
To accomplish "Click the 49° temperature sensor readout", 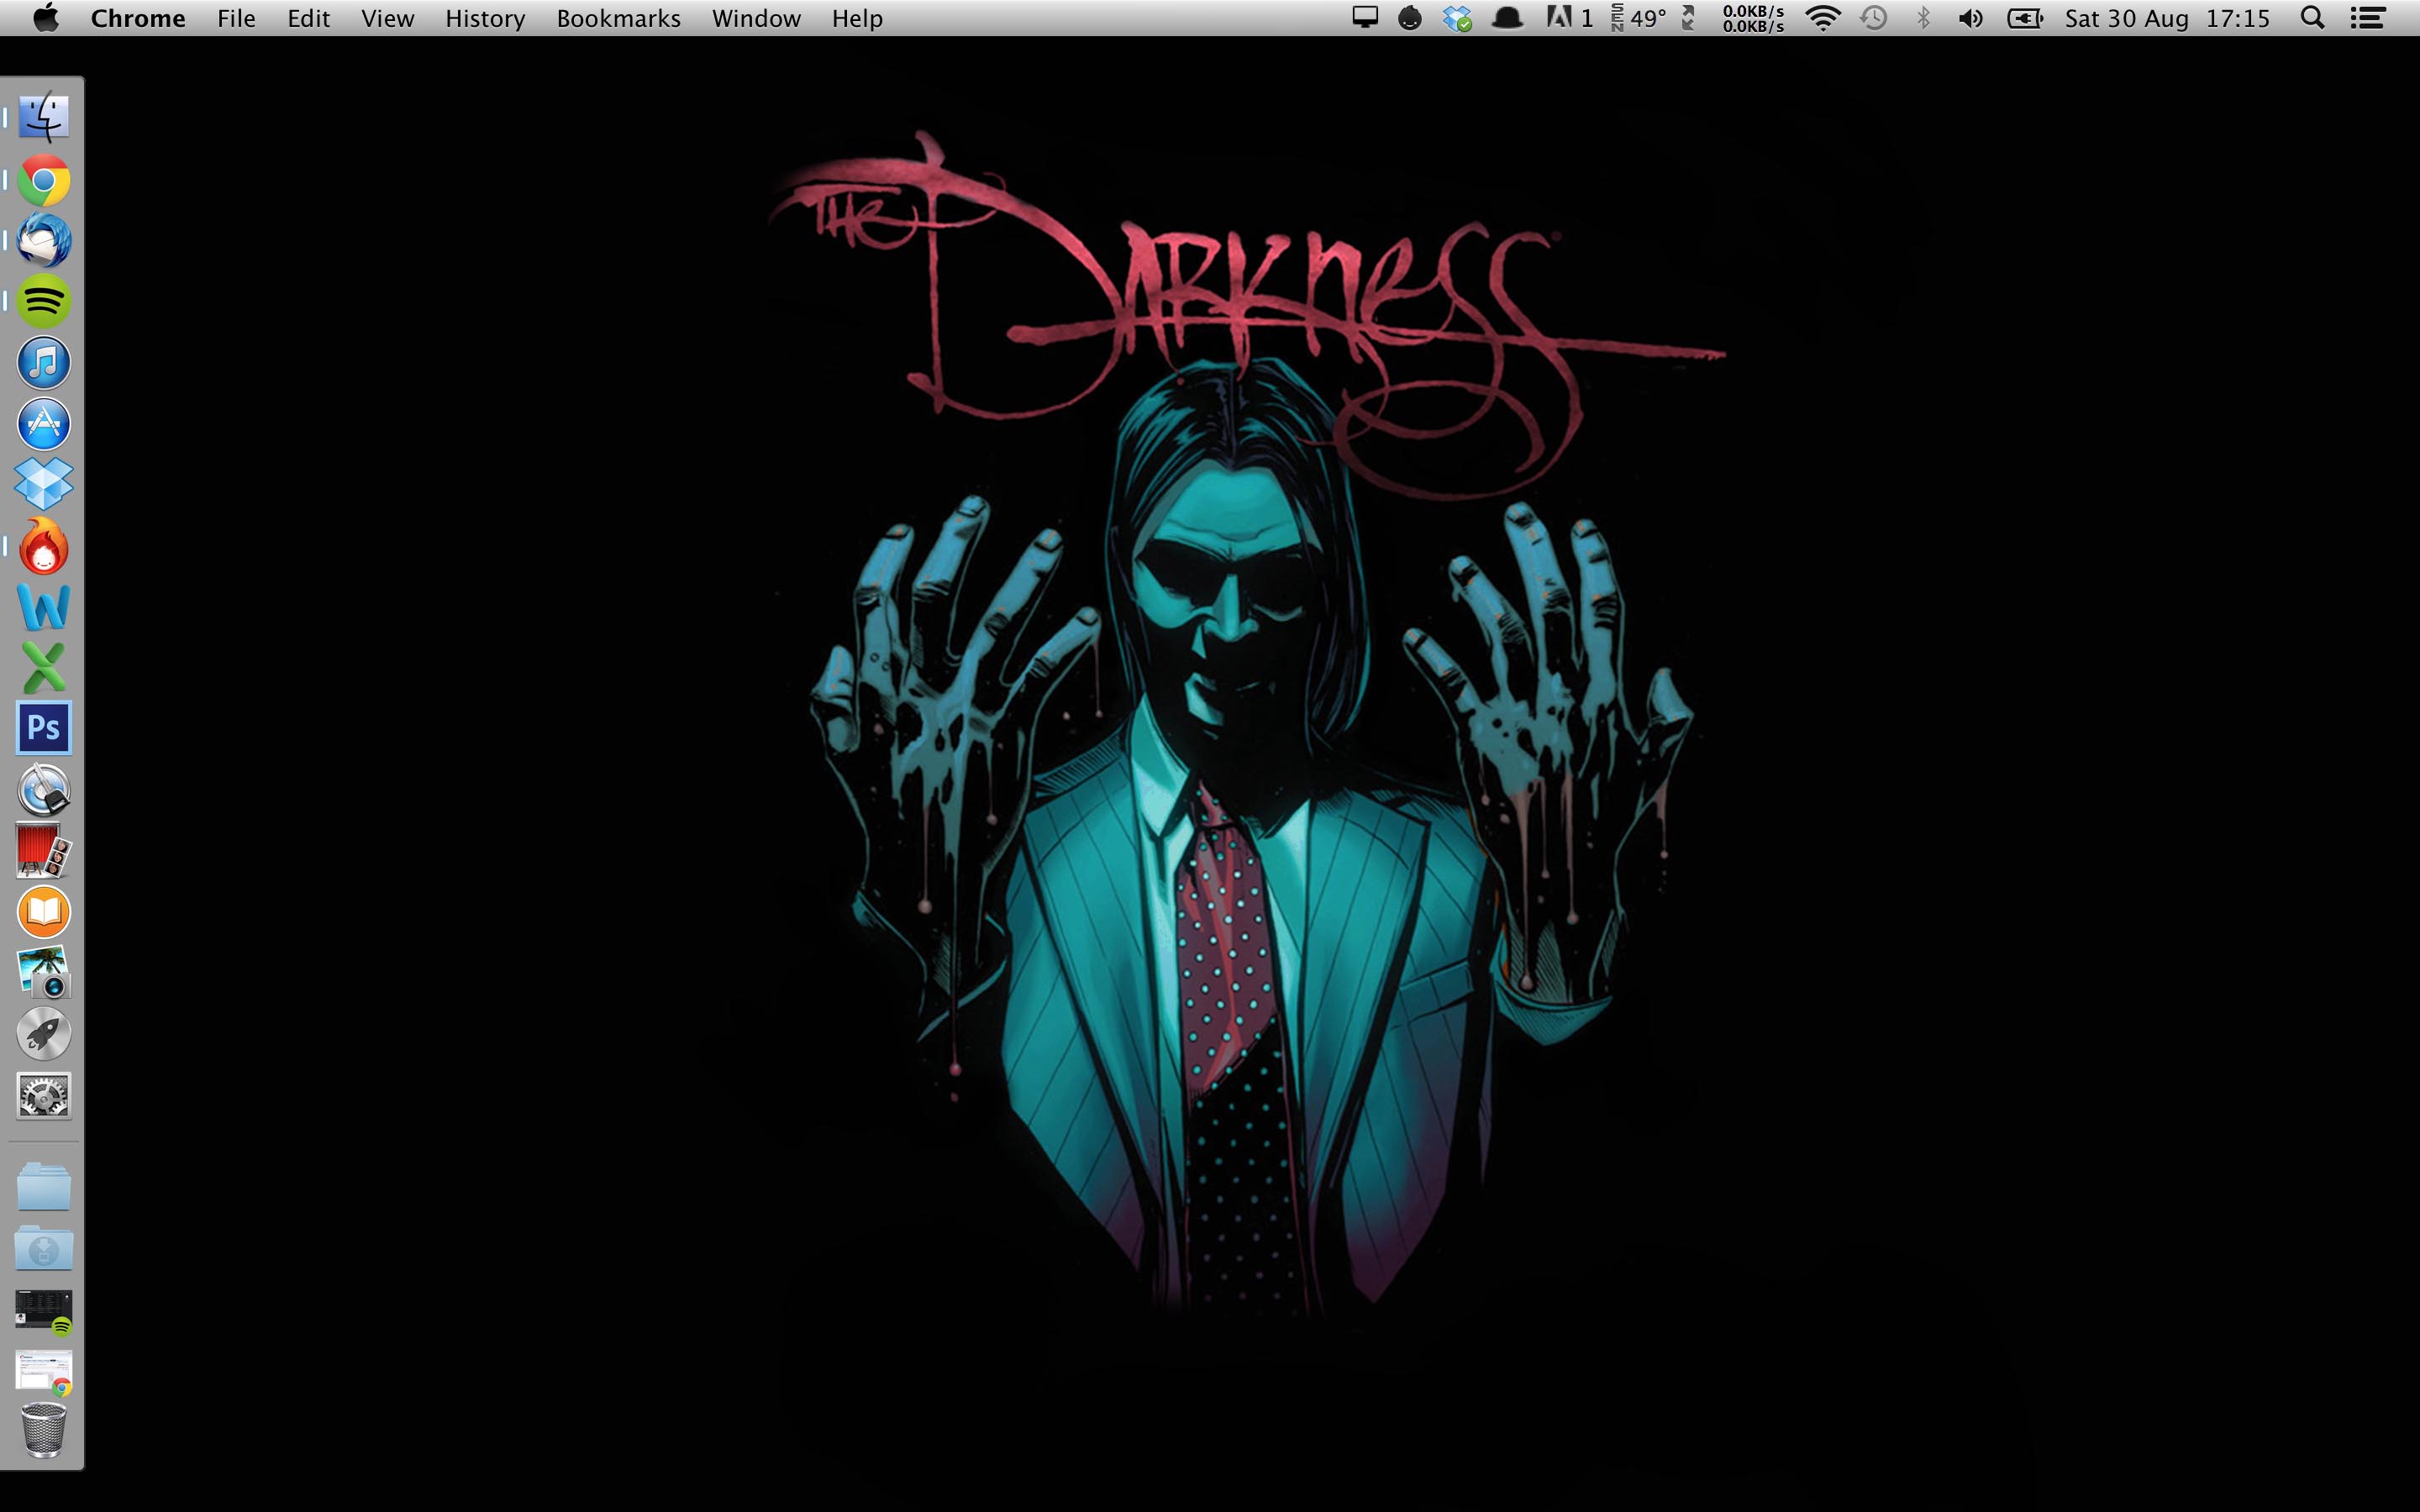I will click(1638, 18).
